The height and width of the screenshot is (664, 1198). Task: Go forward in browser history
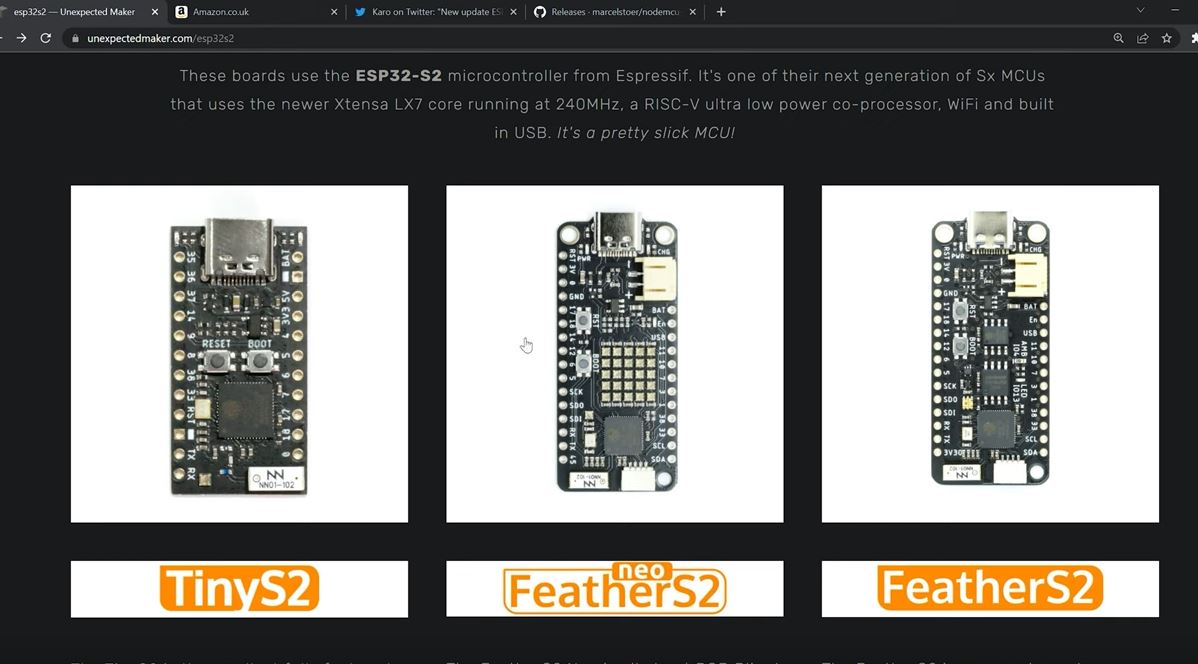click(x=21, y=37)
